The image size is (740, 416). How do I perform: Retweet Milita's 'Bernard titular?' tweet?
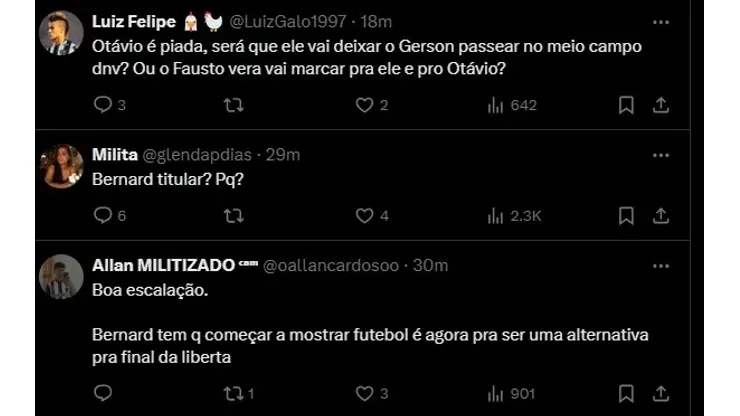point(234,215)
